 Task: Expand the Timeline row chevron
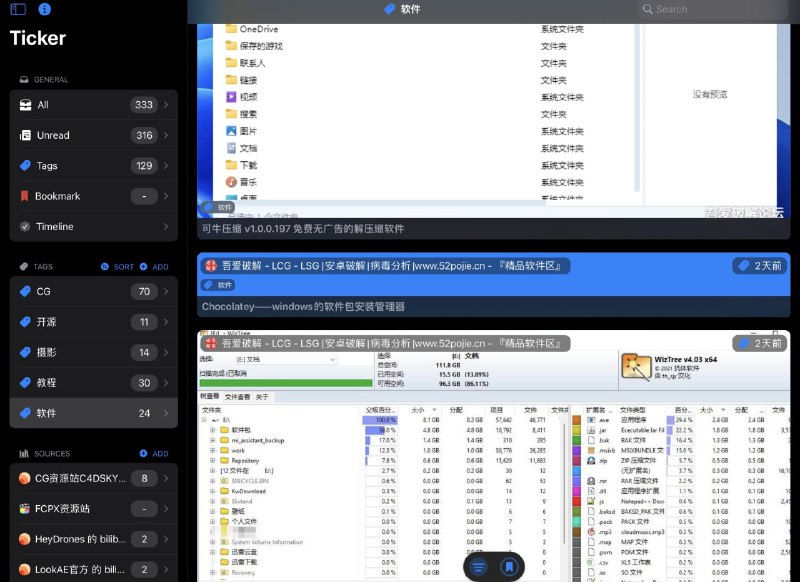[x=166, y=226]
